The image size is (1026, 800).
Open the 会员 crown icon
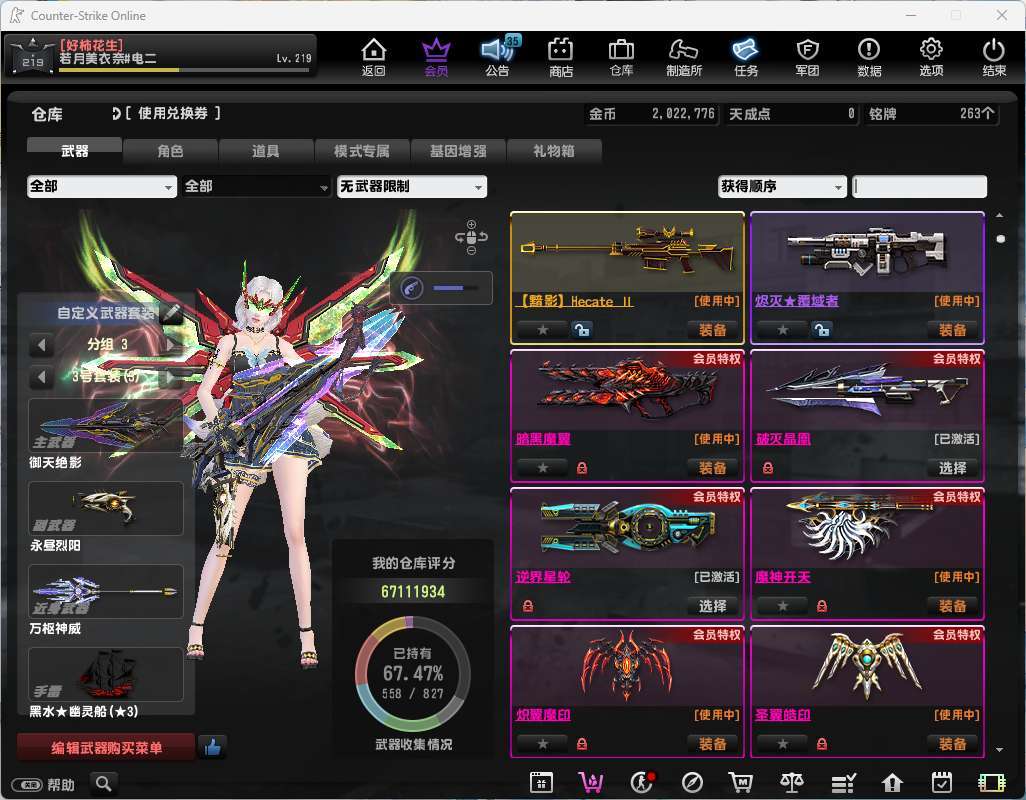436,56
